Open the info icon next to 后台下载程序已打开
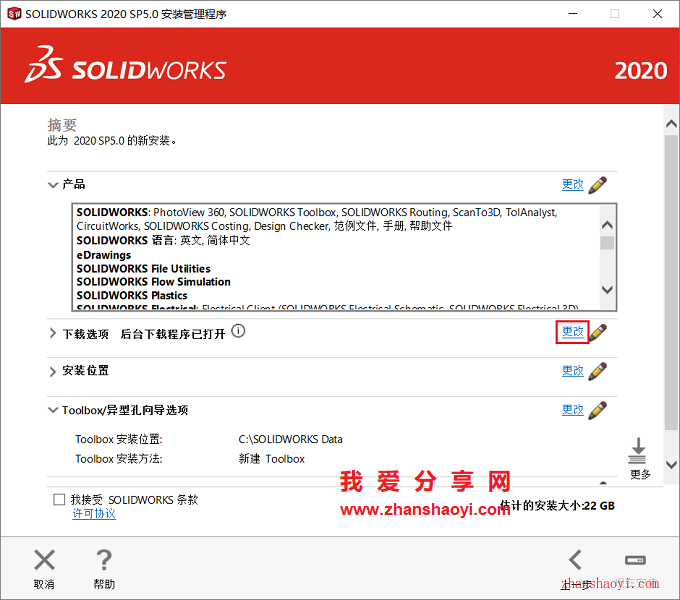This screenshot has width=680, height=600. (x=238, y=331)
